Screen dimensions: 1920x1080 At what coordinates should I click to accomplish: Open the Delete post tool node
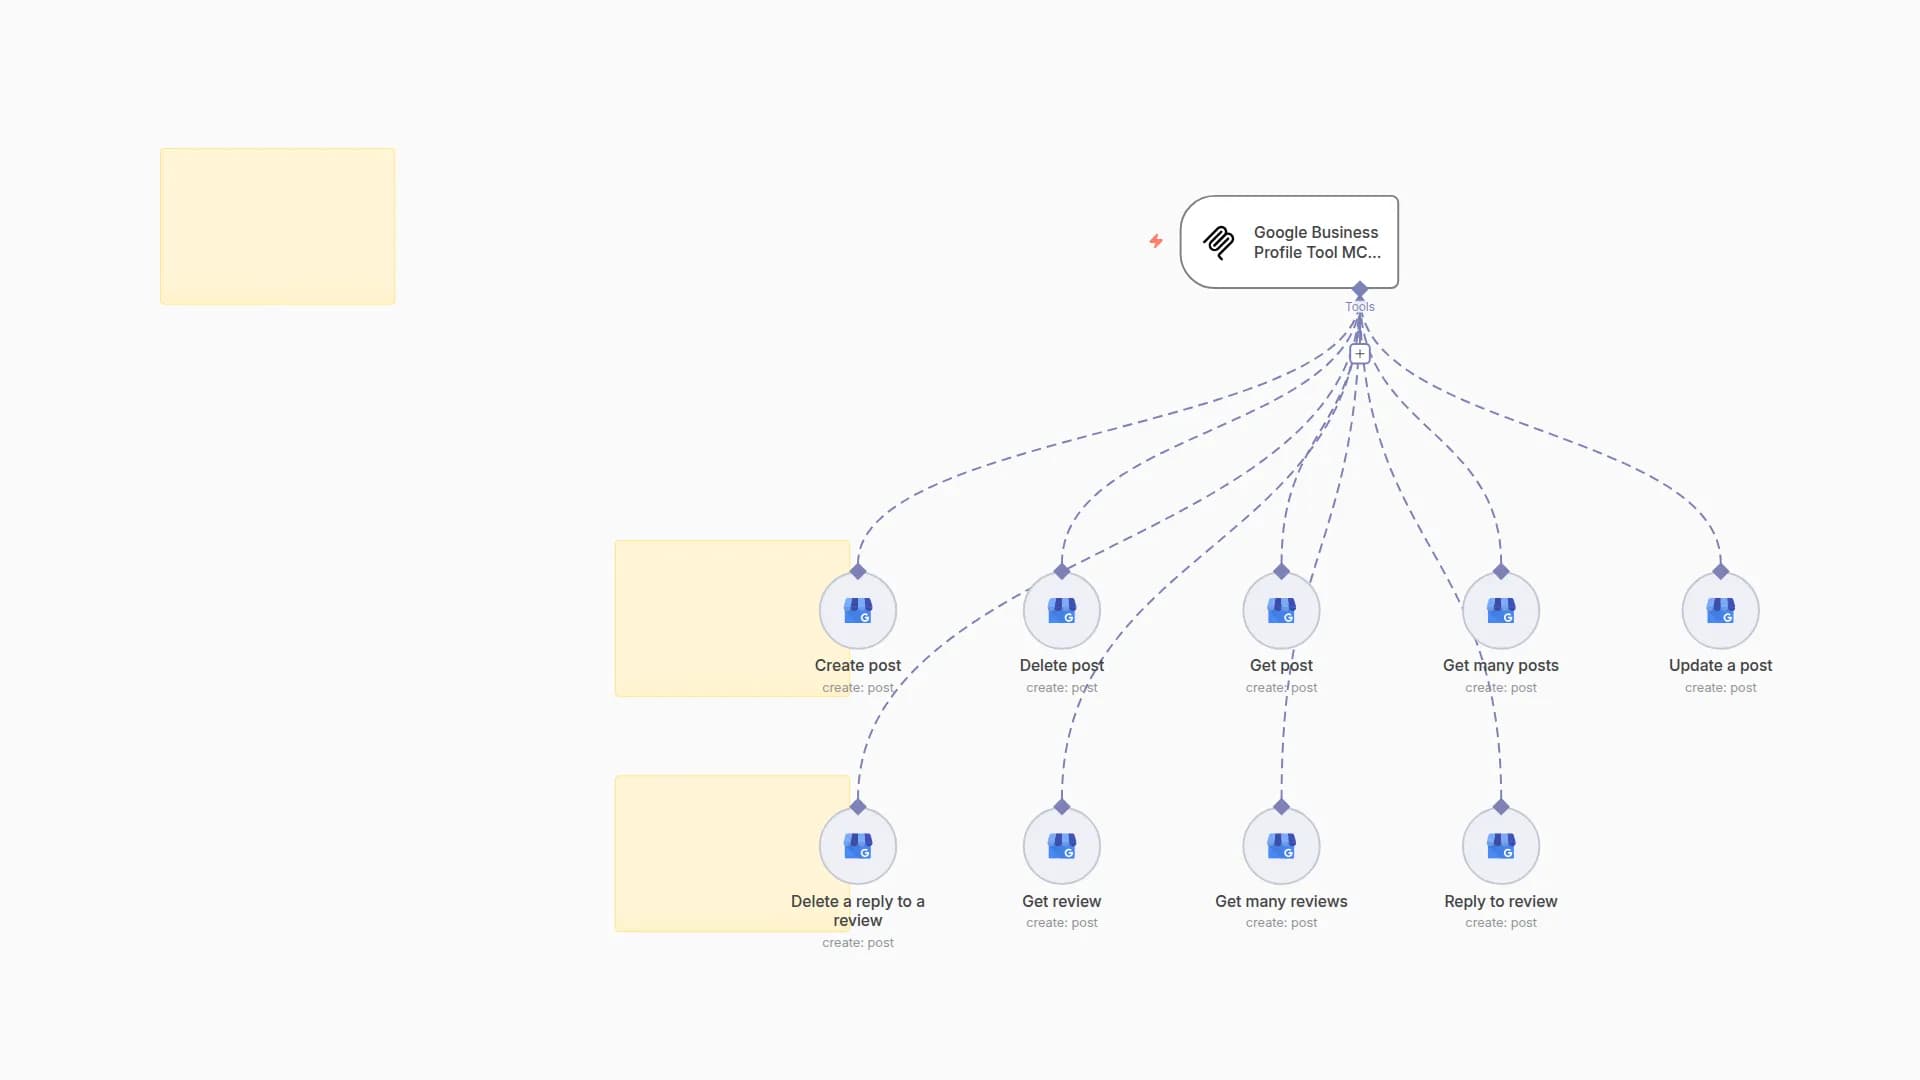pos(1061,610)
